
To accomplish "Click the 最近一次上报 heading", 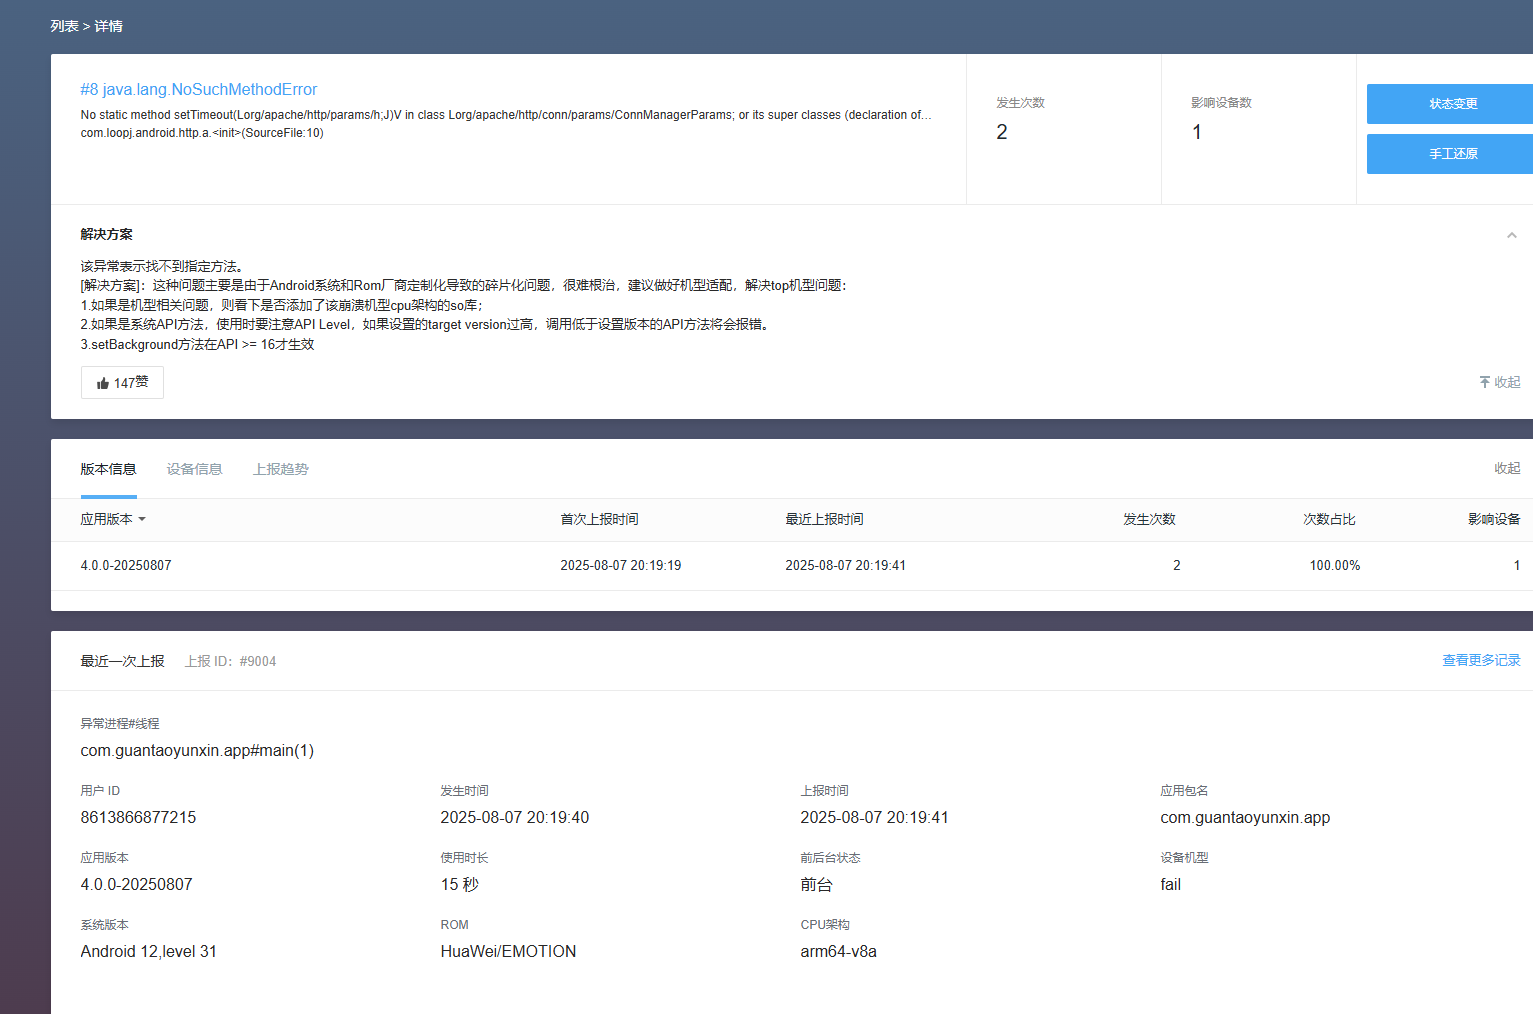I will (x=122, y=661).
